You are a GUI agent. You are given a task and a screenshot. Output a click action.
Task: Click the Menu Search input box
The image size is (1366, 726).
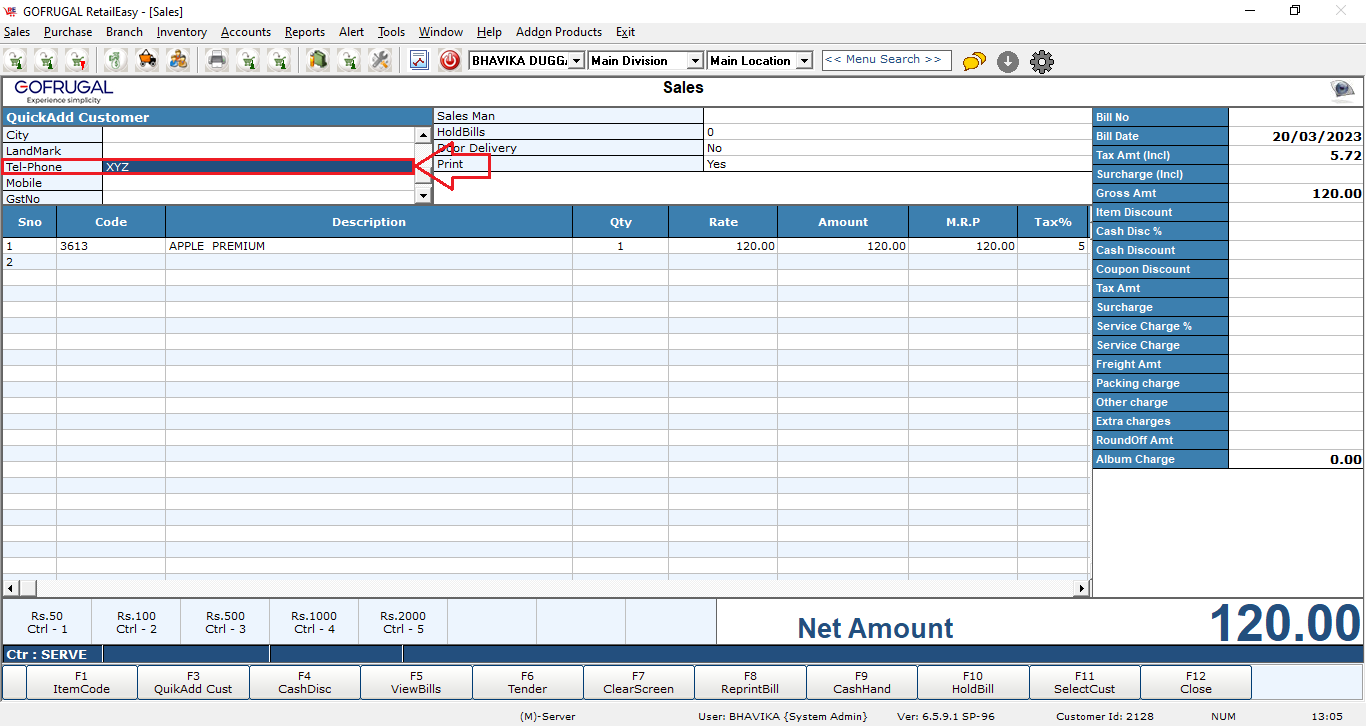click(x=886, y=60)
